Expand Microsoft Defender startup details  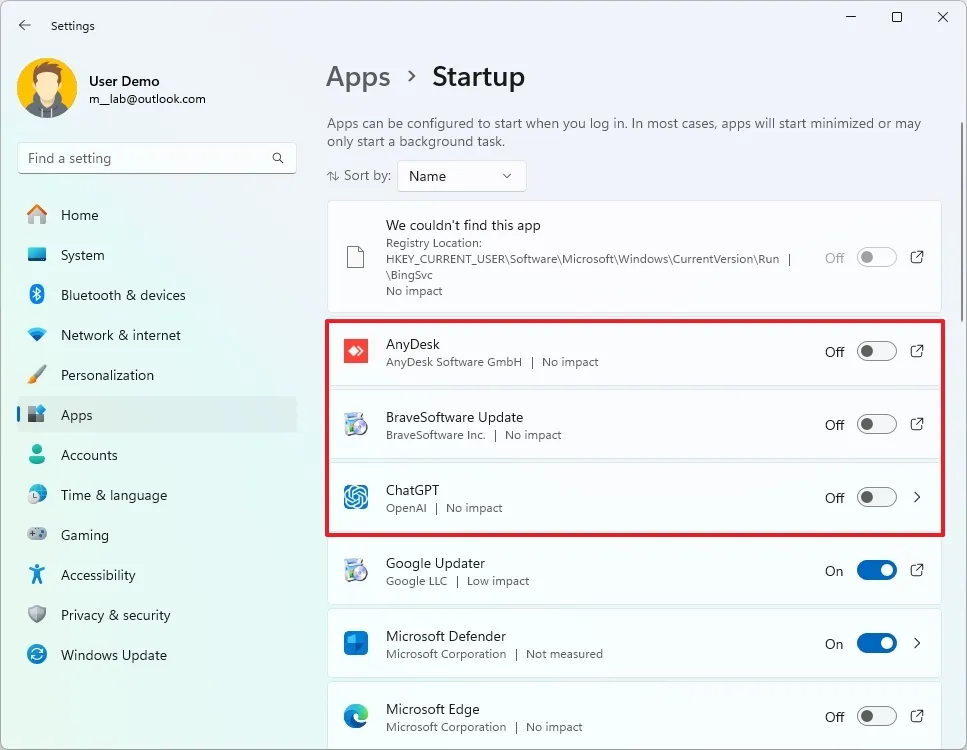(x=916, y=643)
